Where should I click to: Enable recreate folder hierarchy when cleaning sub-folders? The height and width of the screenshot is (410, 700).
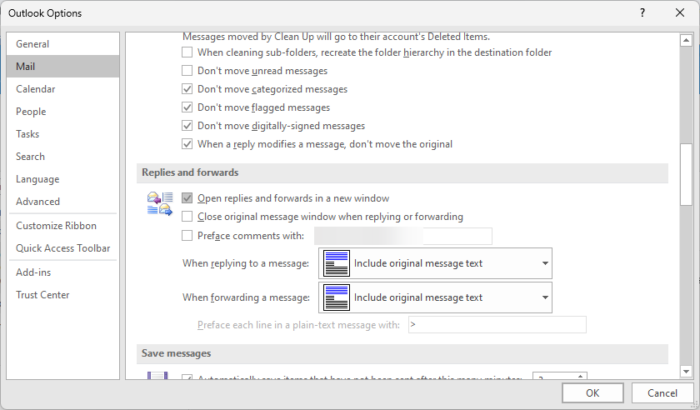(187, 52)
